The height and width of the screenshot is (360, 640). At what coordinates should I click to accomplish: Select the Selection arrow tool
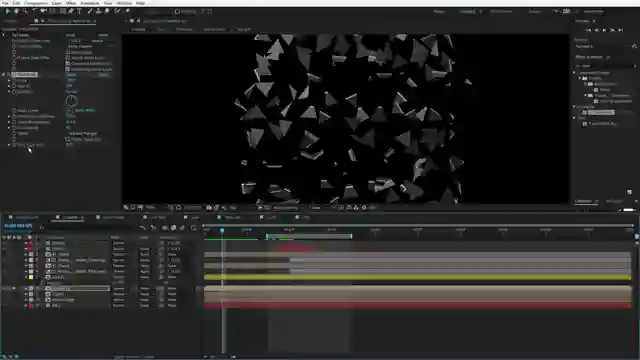tap(7, 11)
